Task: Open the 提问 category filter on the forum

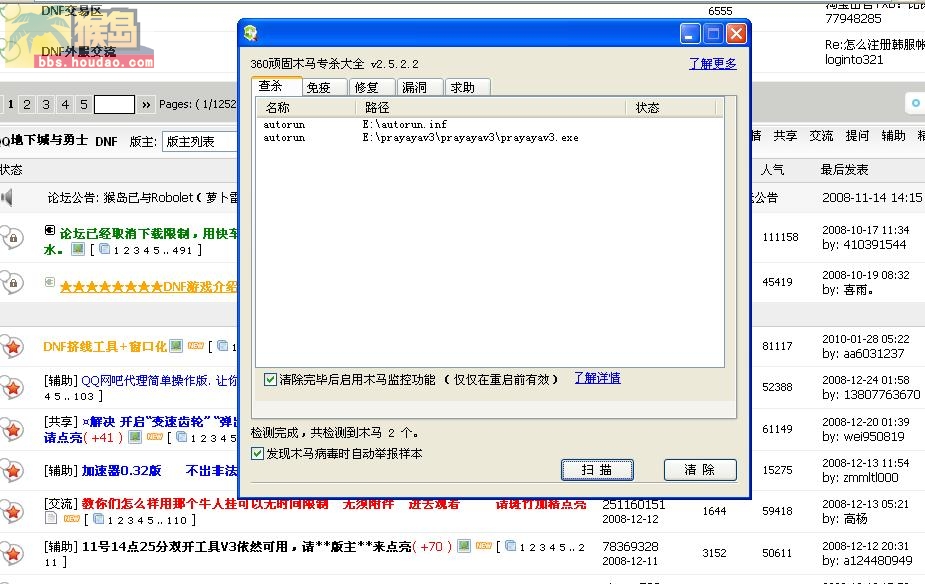Action: coord(857,136)
